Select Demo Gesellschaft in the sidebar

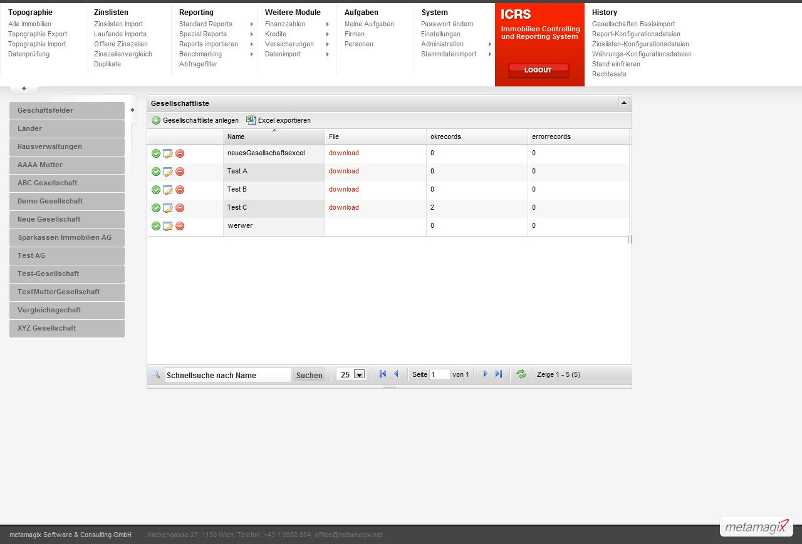(x=67, y=201)
